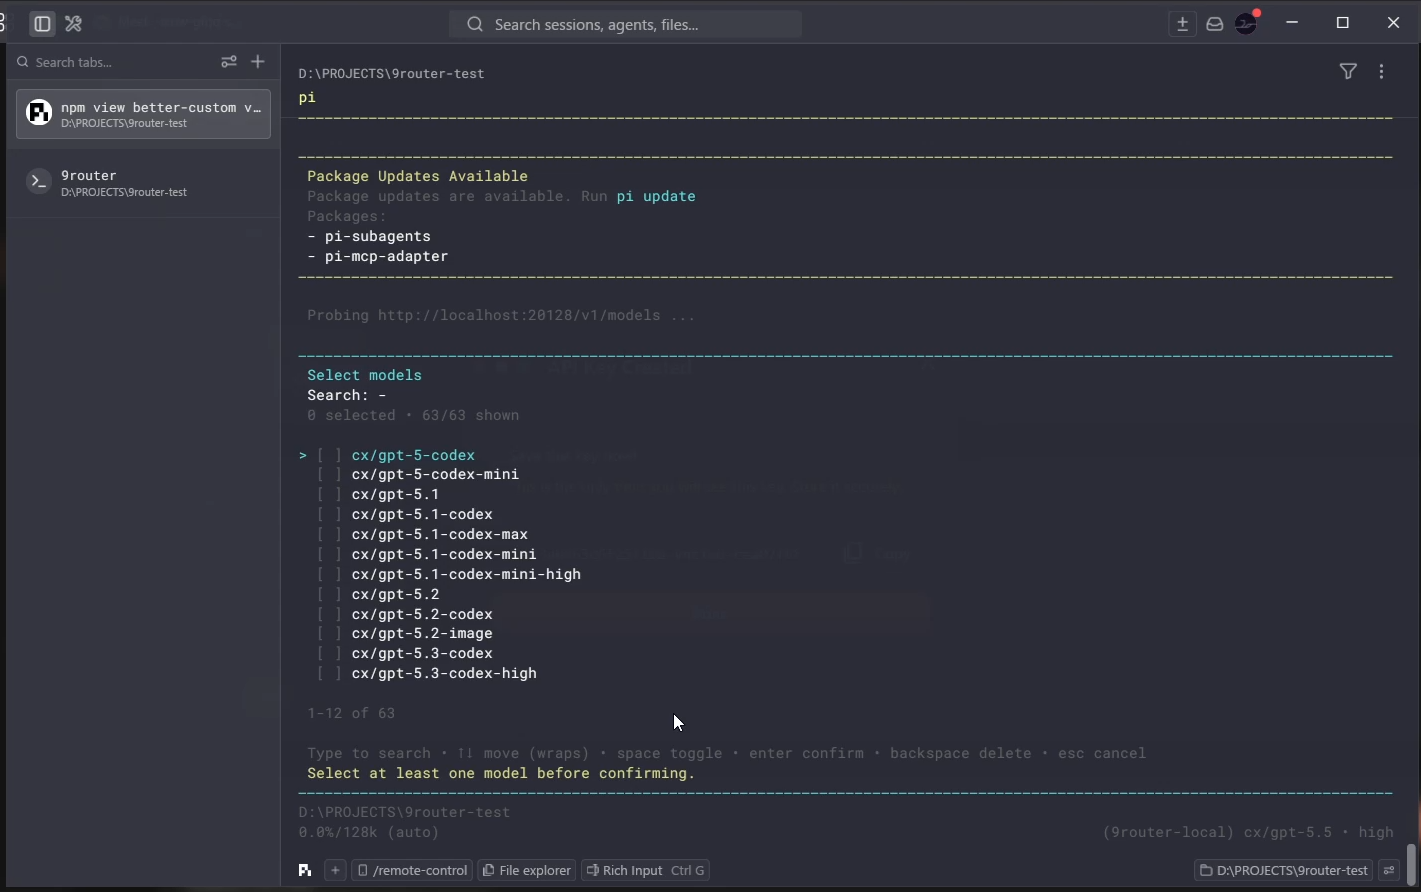Toggle the sidebar panel icon
Screen dimensions: 1421x892
[42, 24]
